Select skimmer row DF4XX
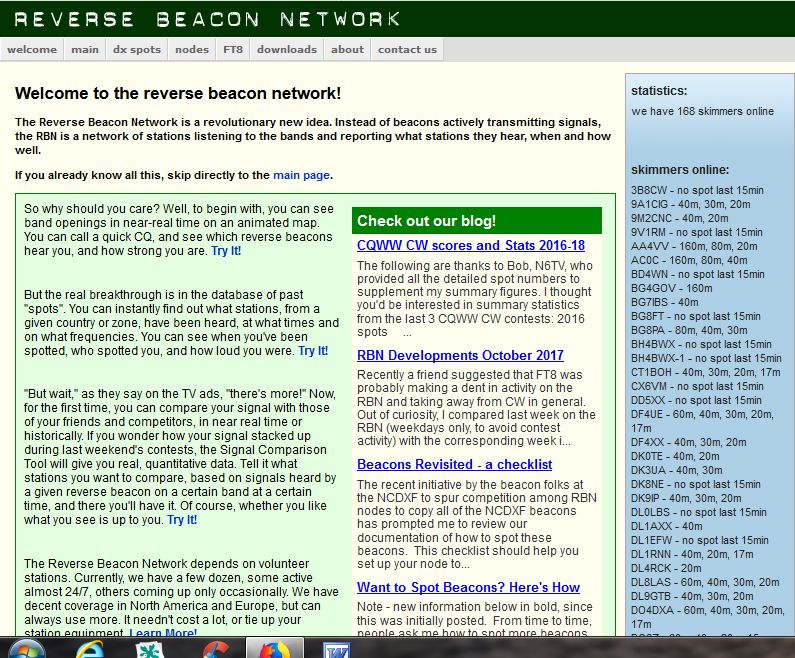Image resolution: width=795 pixels, height=658 pixels. (x=689, y=442)
